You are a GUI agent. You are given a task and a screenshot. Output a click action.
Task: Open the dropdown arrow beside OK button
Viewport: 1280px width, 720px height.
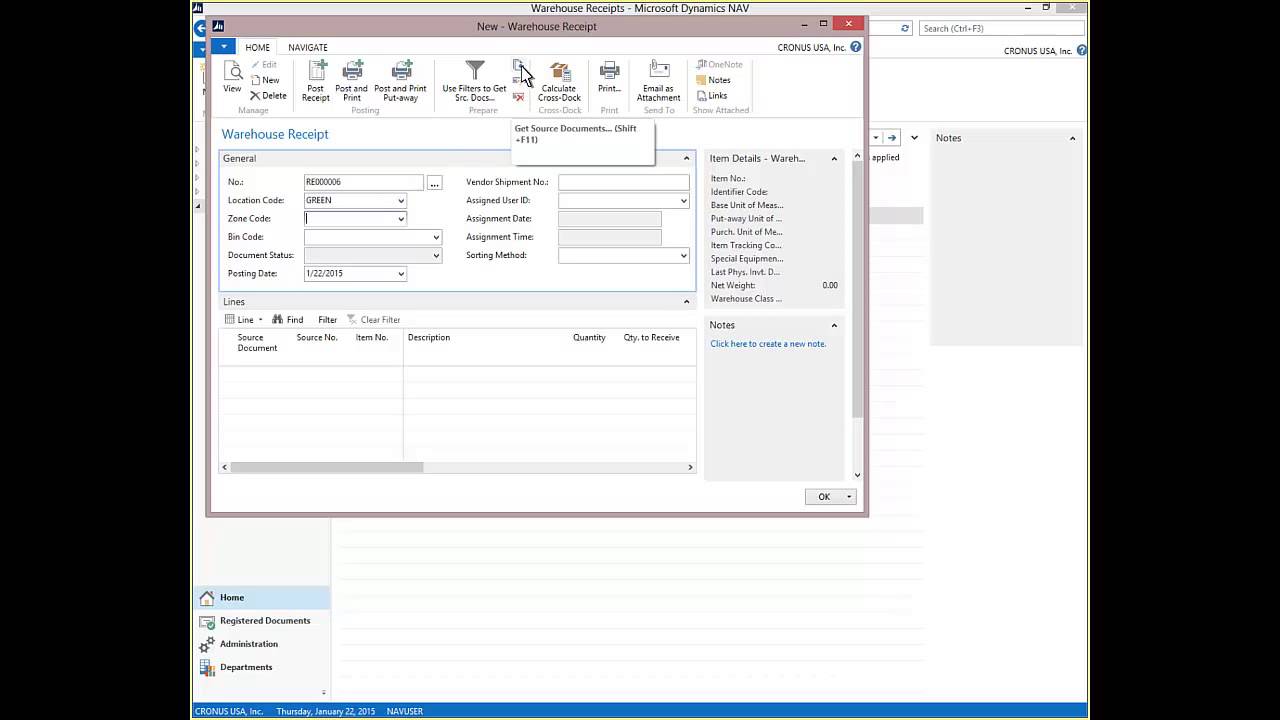click(849, 497)
